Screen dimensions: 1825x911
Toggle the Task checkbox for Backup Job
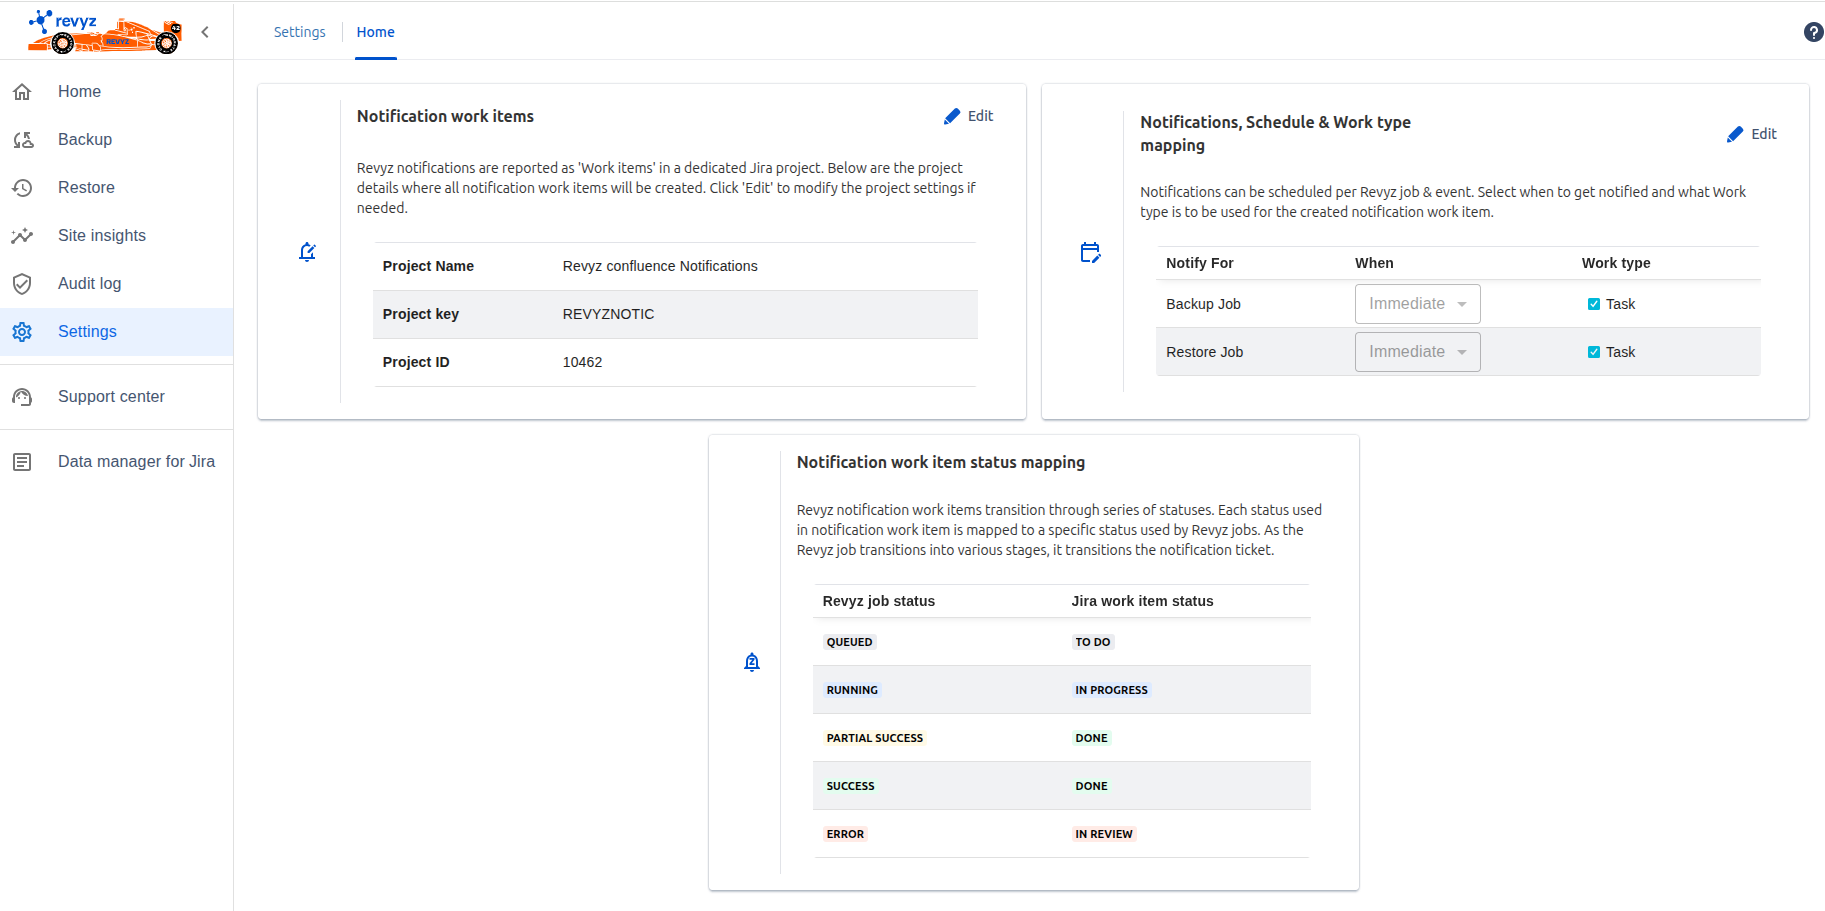point(1593,304)
